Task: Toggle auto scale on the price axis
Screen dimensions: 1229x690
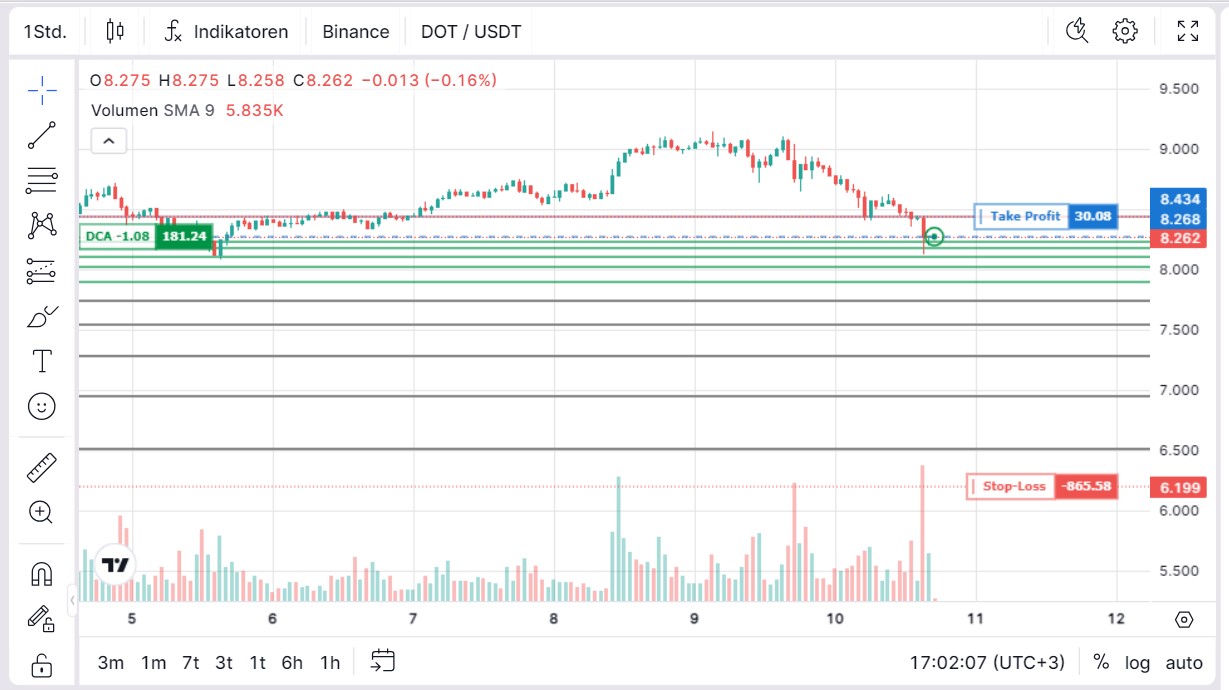Action: click(1184, 662)
